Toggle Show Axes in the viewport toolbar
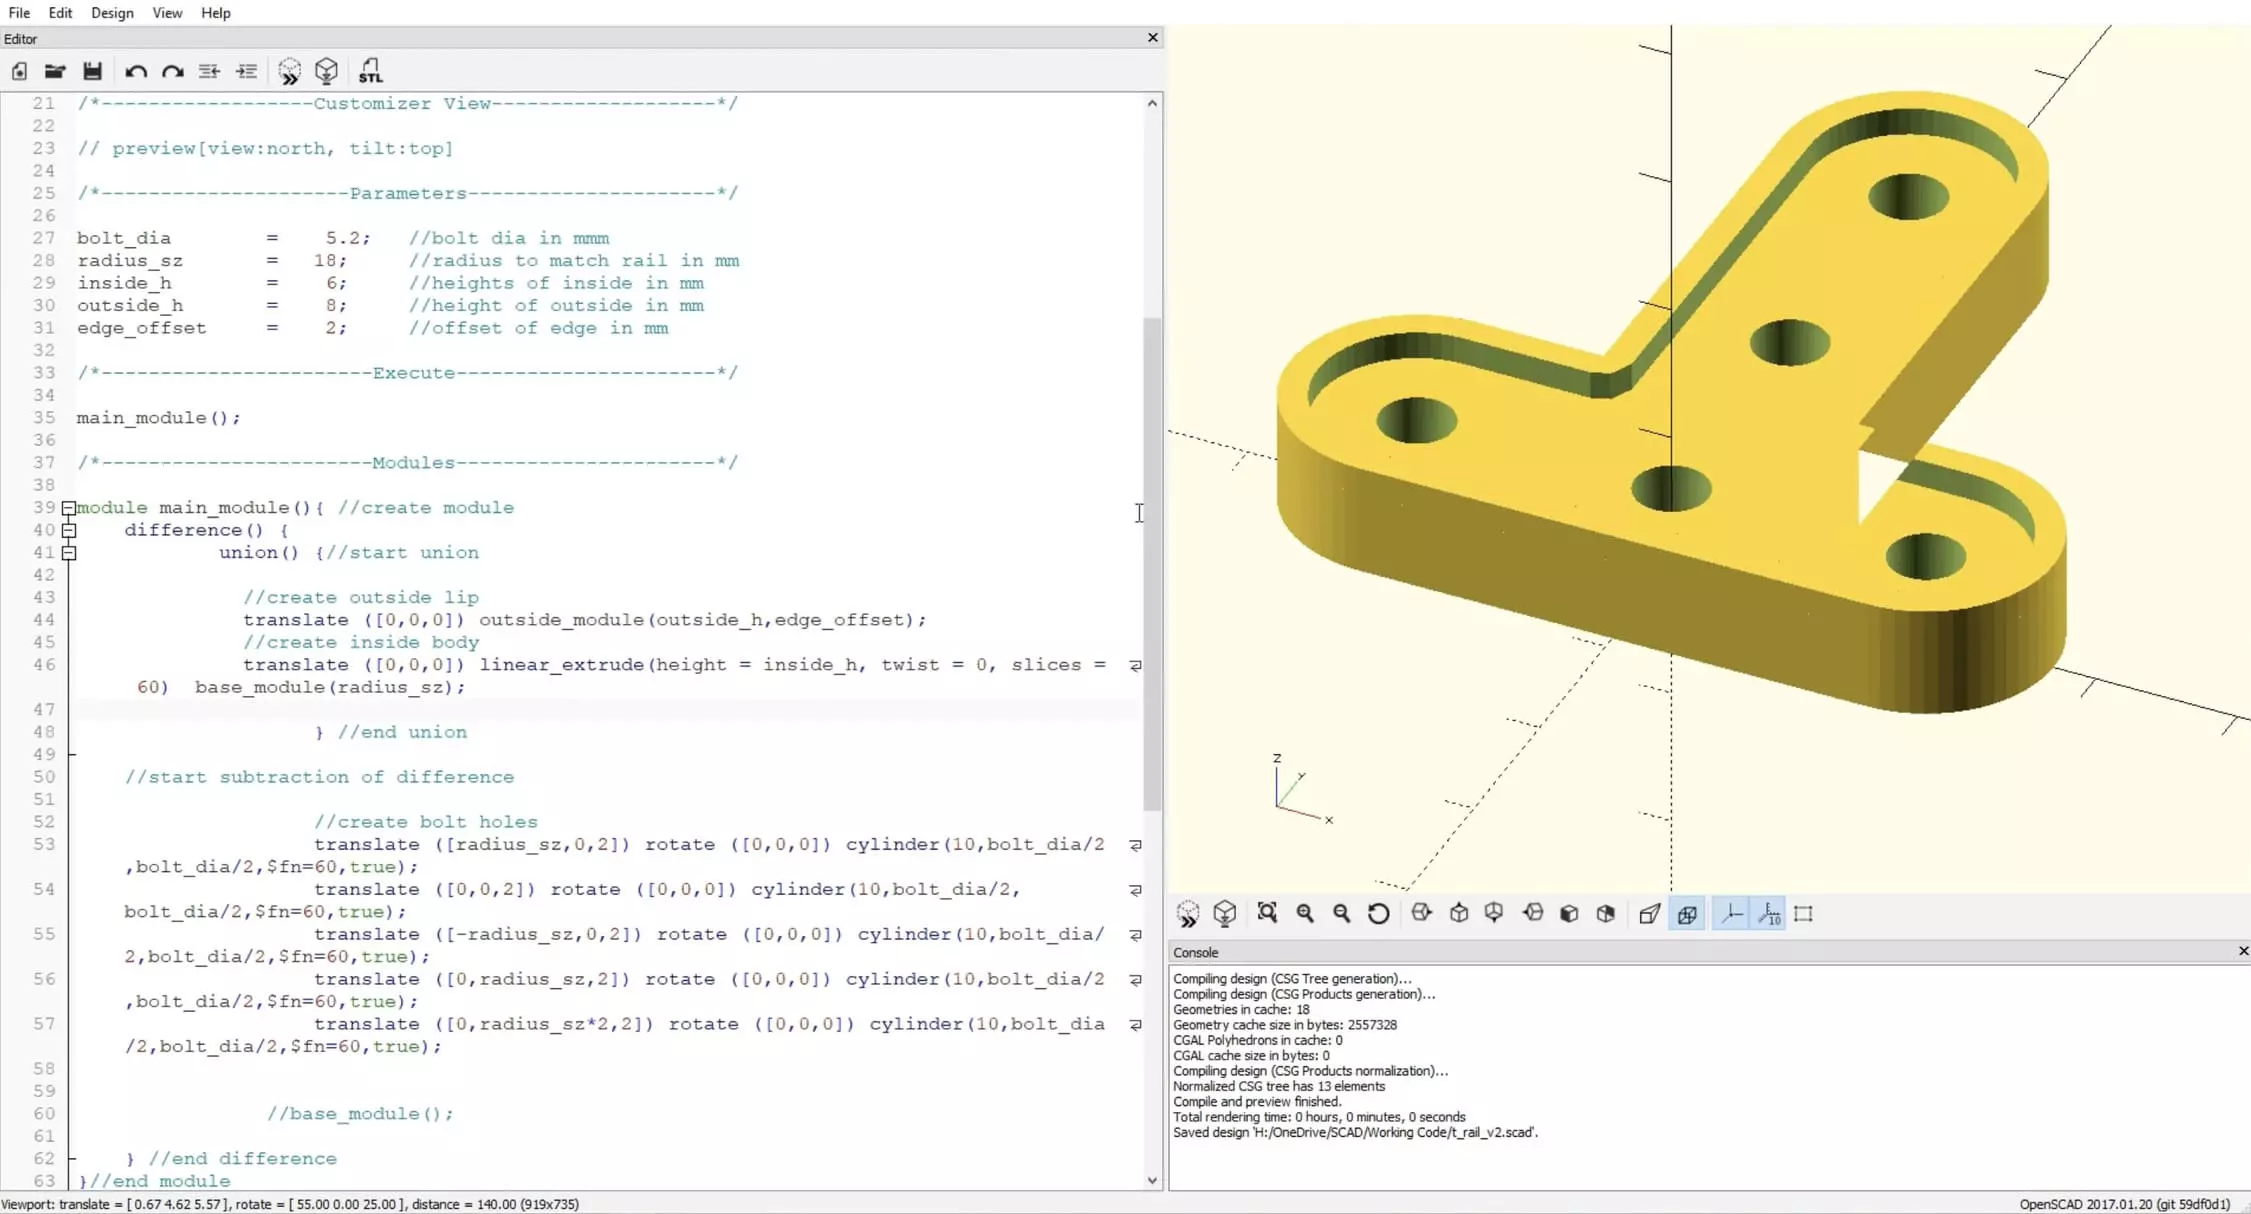Viewport: 2251px width, 1214px height. pos(1732,913)
